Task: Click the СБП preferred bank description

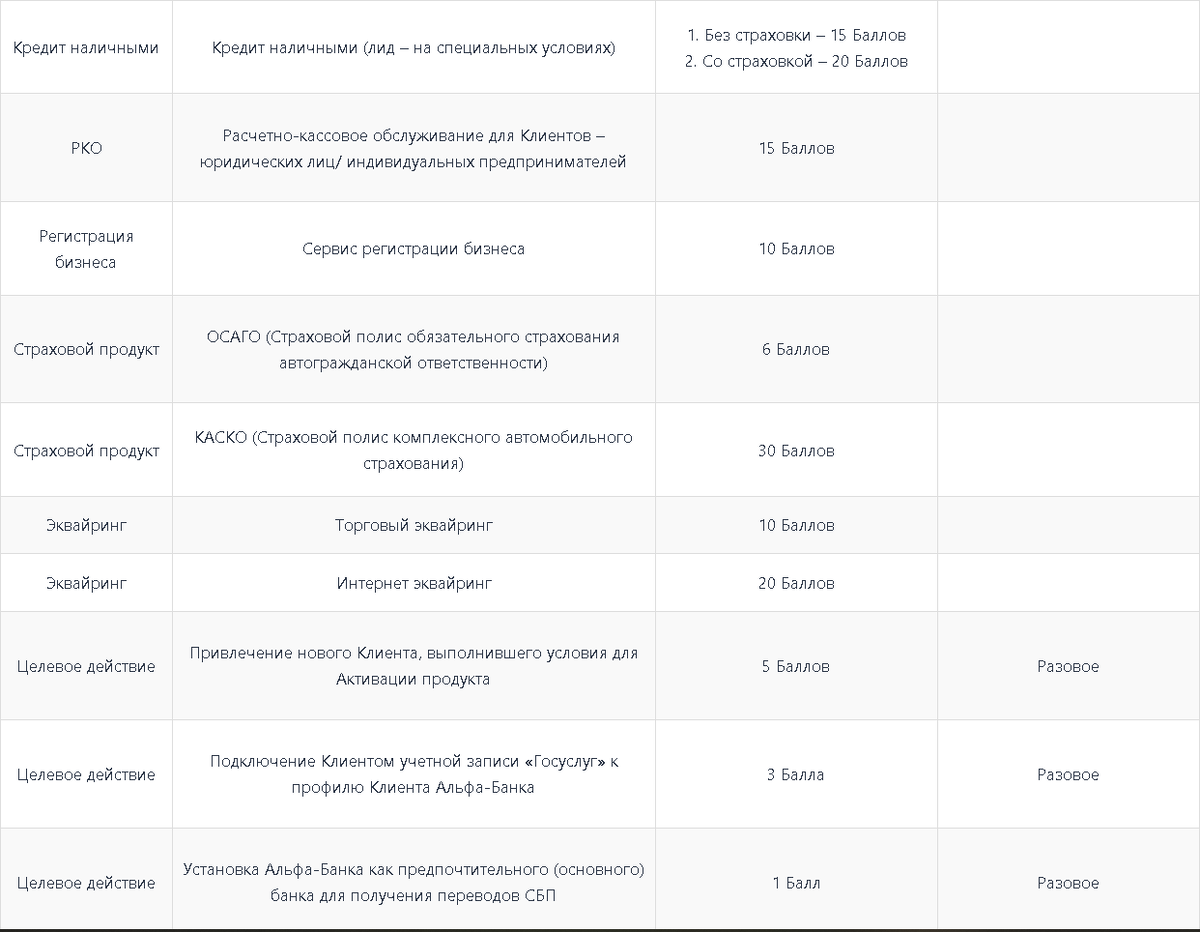Action: (414, 883)
